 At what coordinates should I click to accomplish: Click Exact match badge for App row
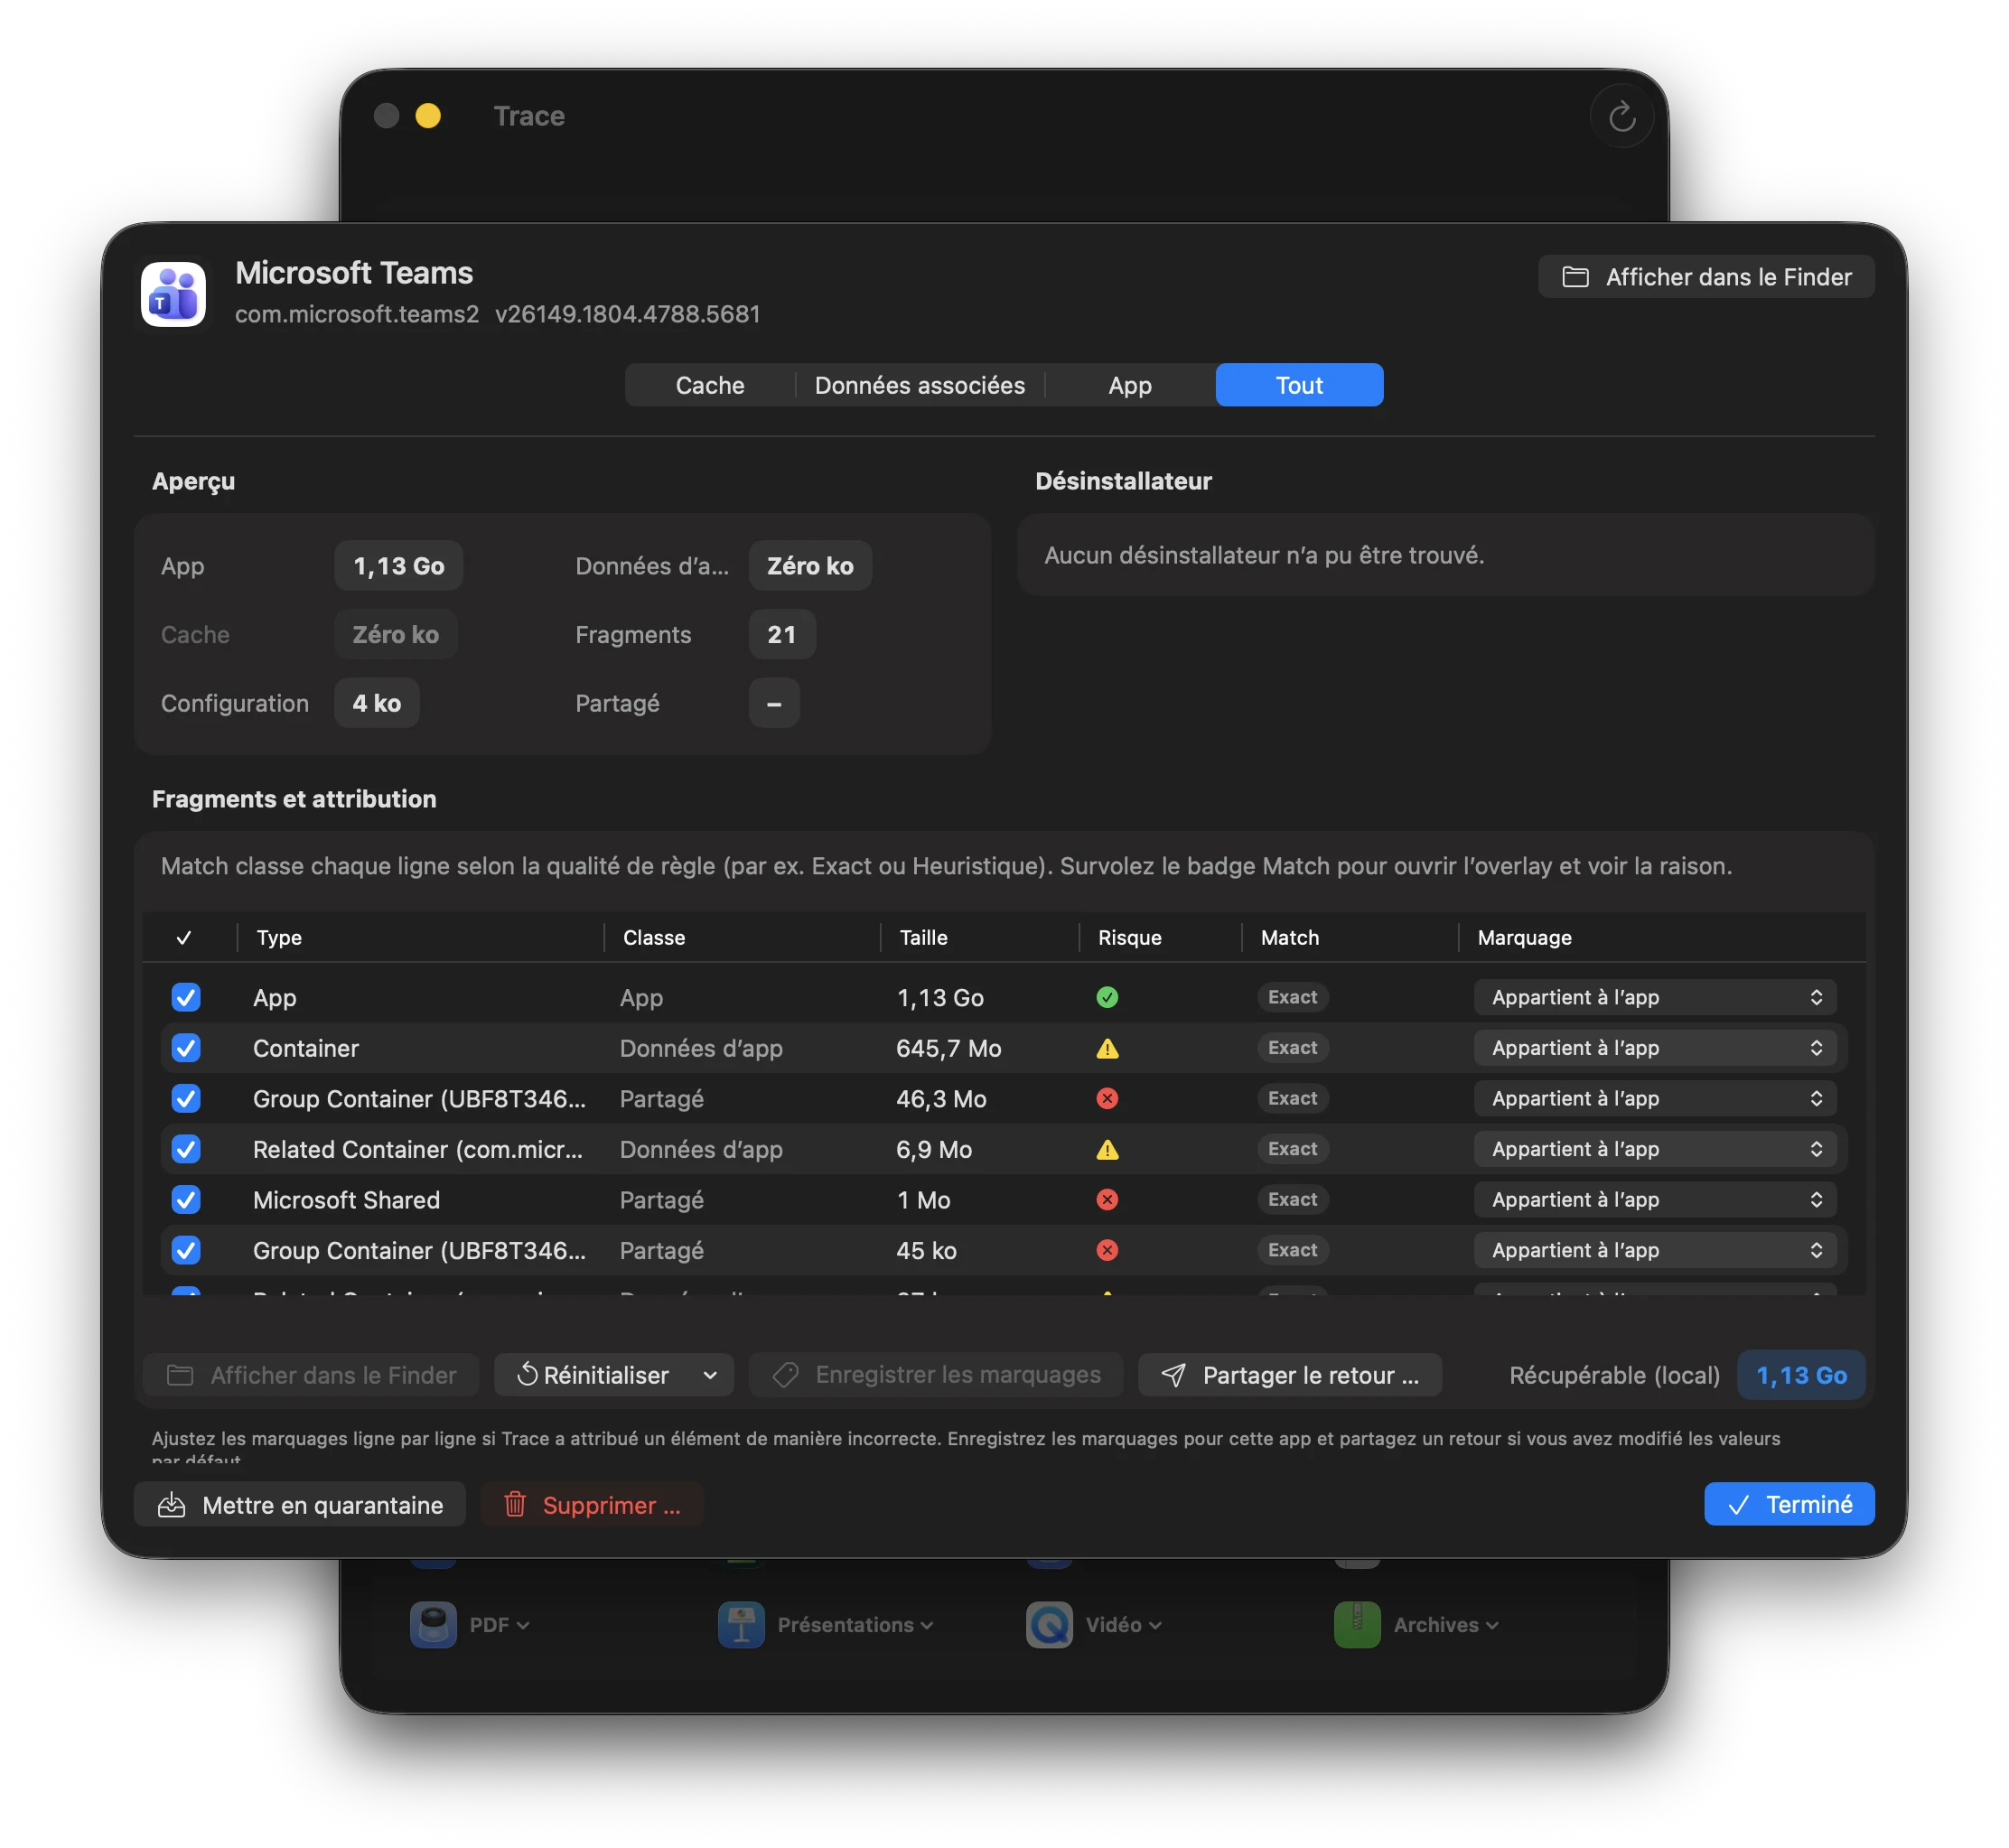pyautogui.click(x=1292, y=997)
